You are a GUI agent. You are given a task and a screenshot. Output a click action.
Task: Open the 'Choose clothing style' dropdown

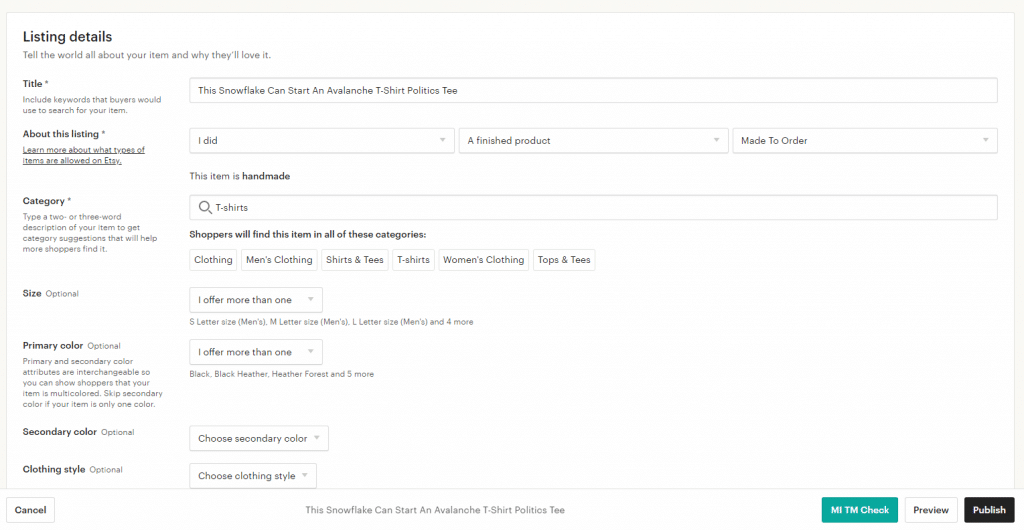(x=253, y=476)
